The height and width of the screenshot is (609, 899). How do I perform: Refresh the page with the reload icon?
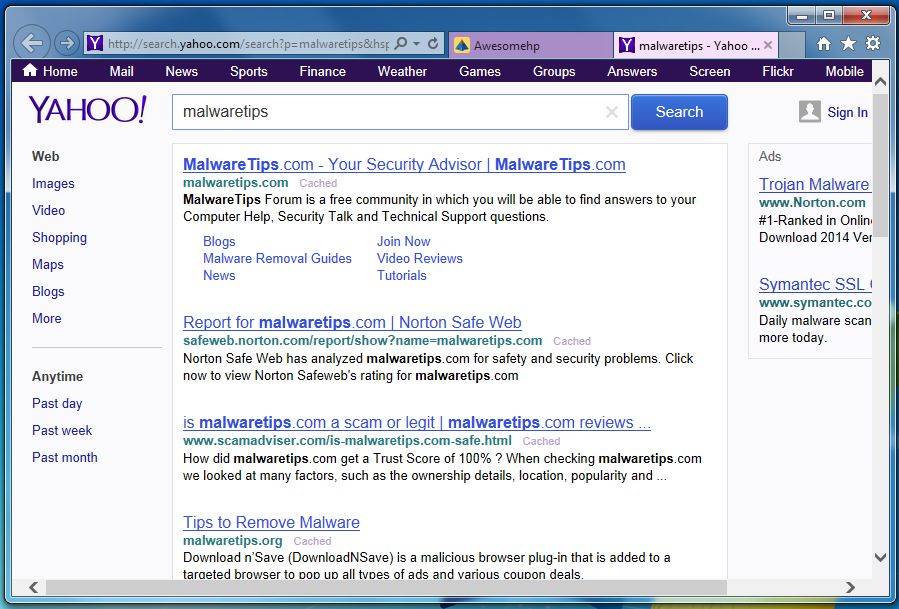click(x=433, y=44)
